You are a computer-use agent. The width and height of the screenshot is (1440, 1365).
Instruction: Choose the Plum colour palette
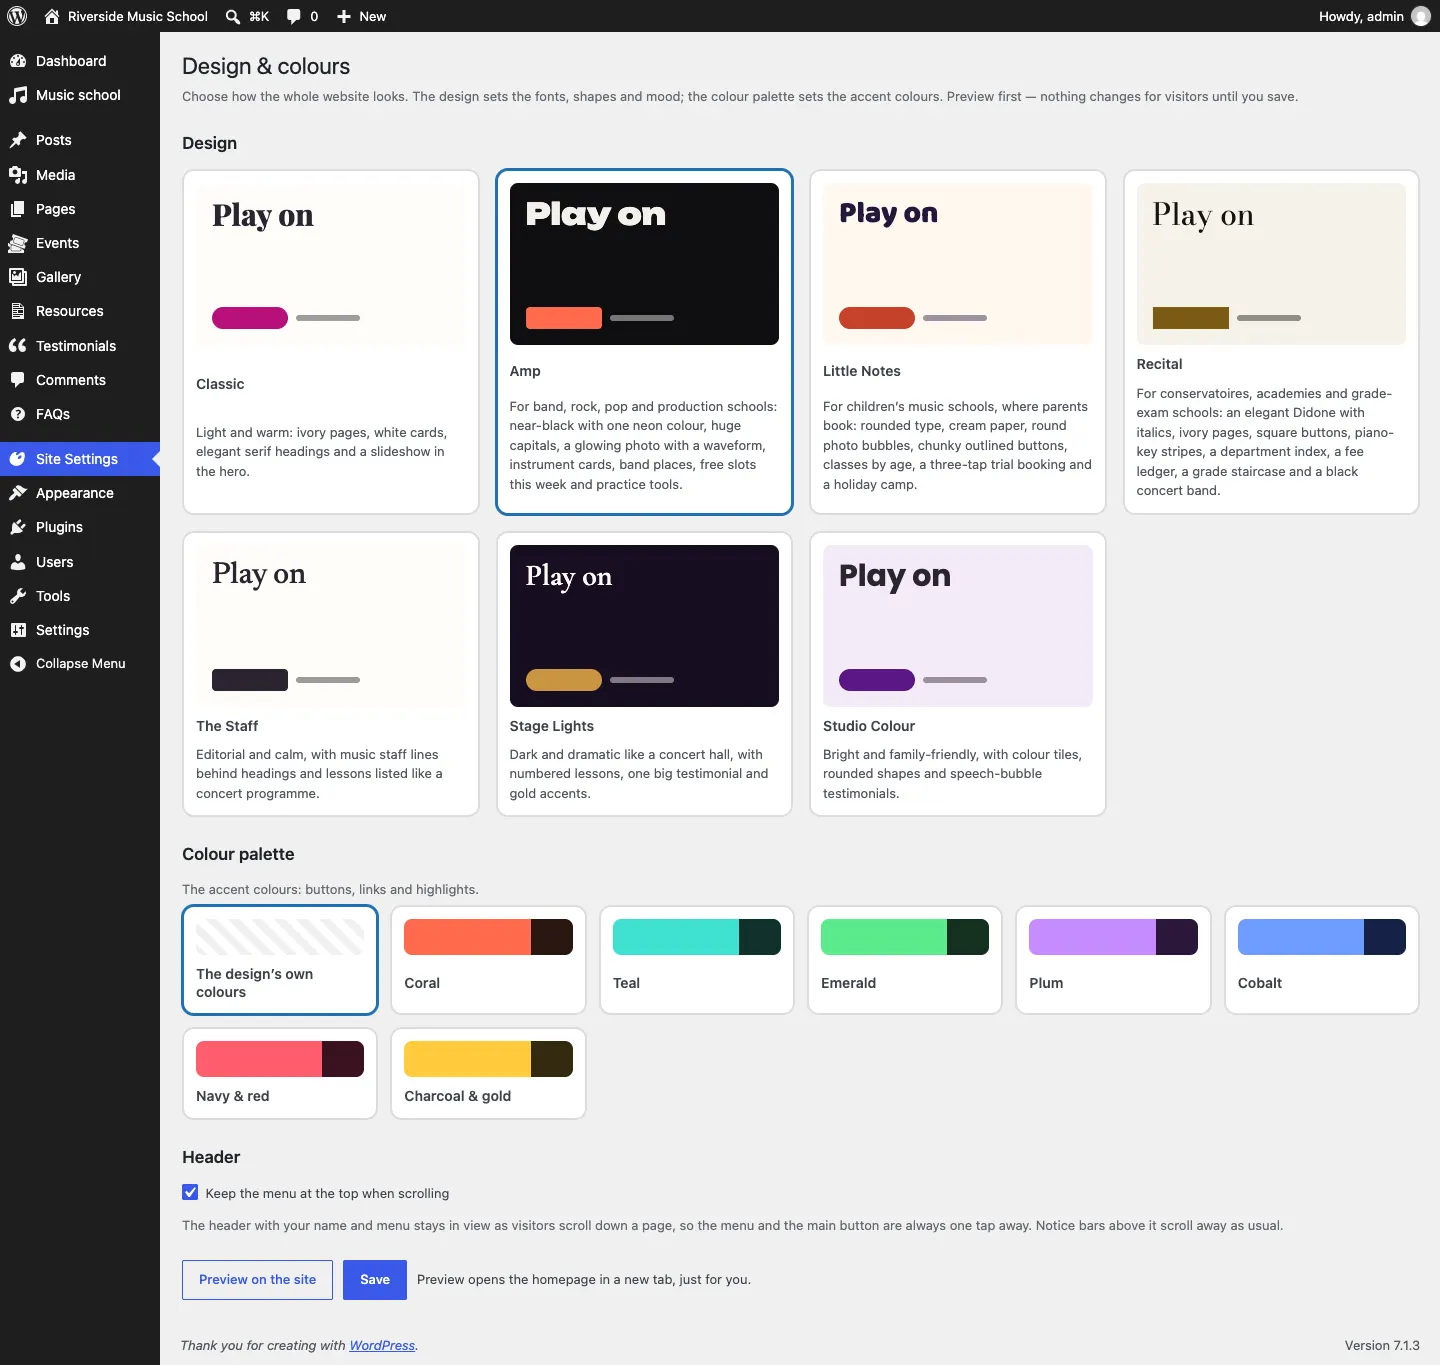pos(1113,960)
